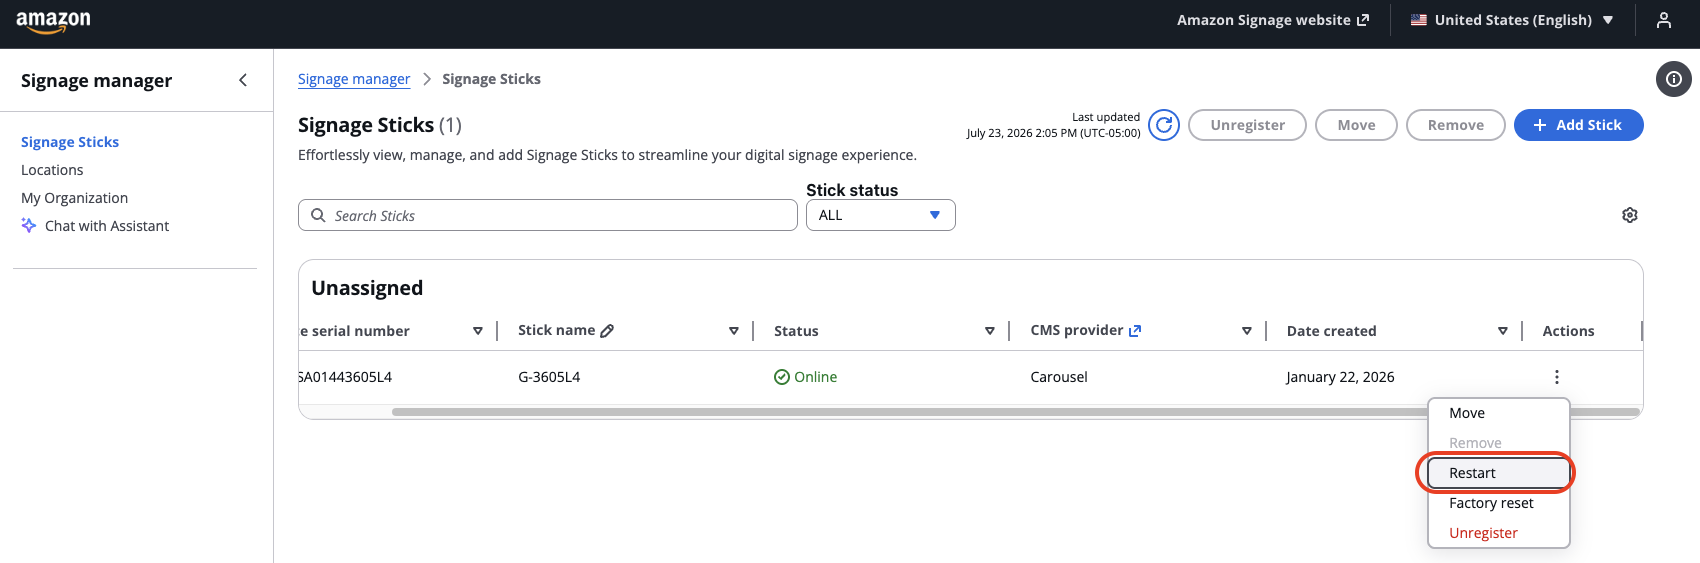Open Chat with Assistant

pos(107,226)
